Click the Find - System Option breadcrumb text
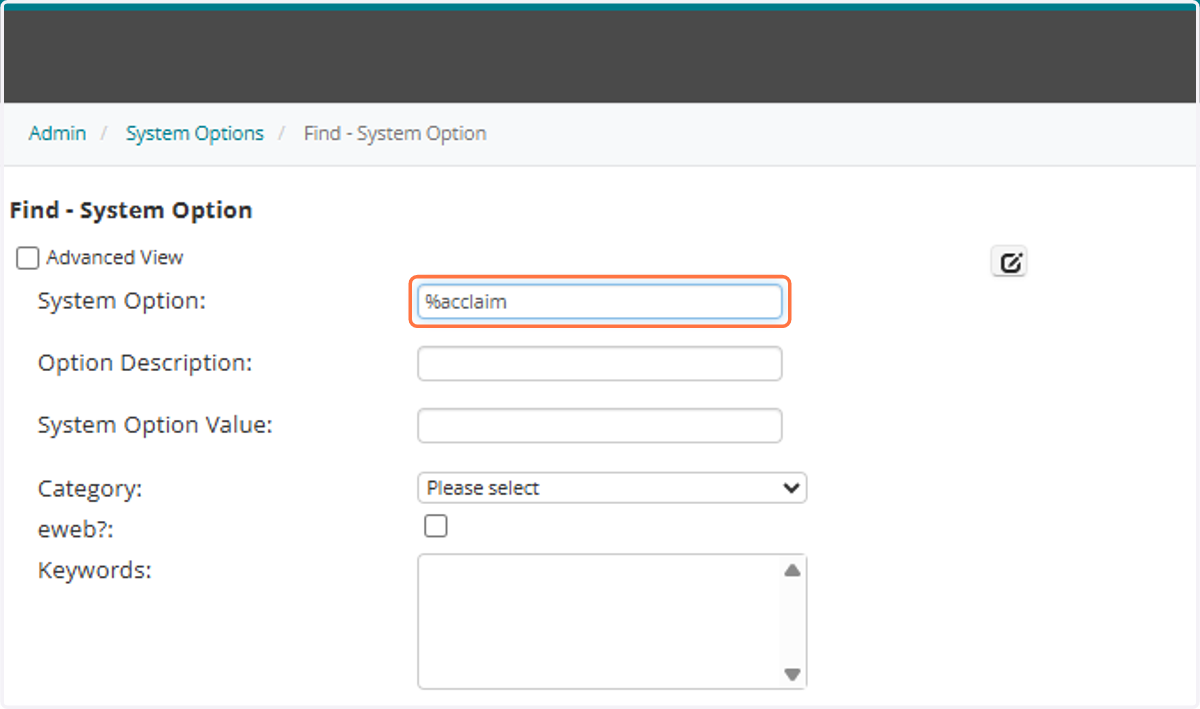 [395, 133]
